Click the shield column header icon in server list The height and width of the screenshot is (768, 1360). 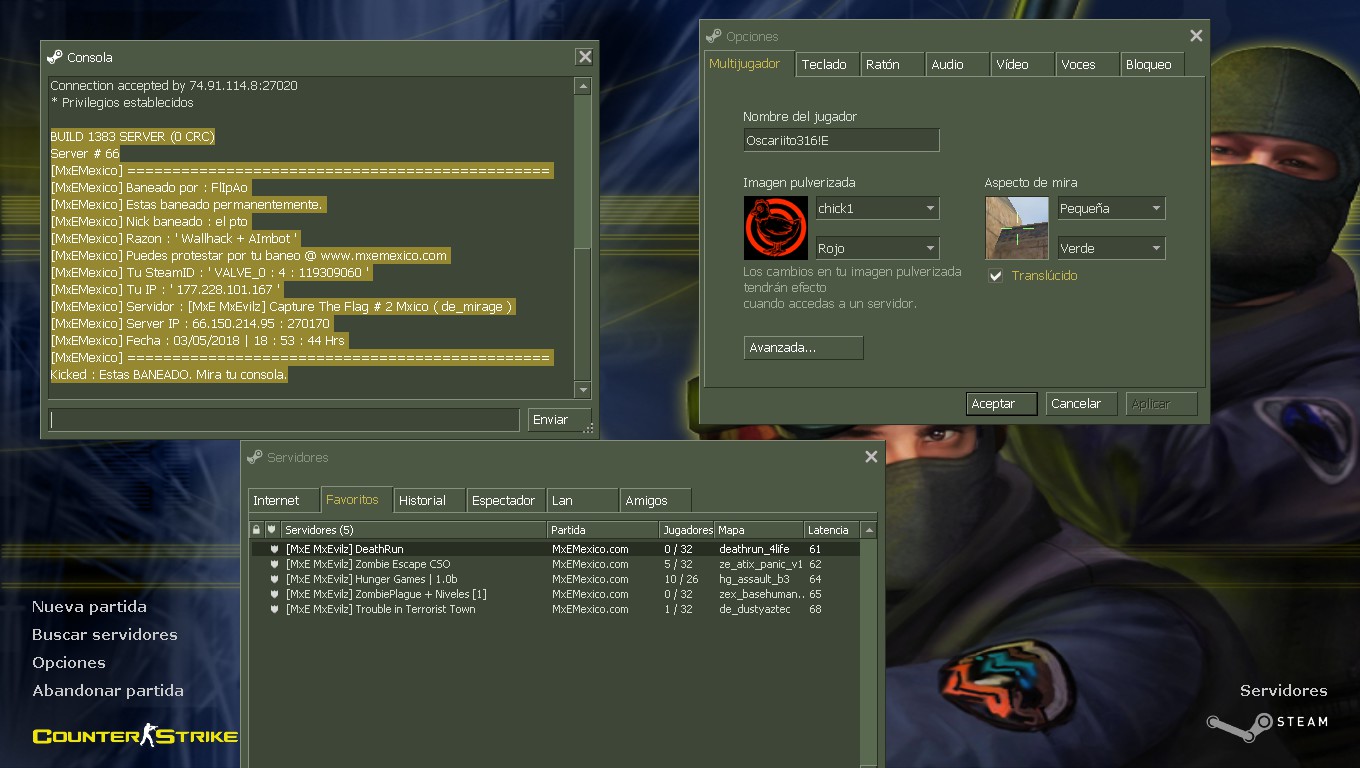tap(271, 530)
